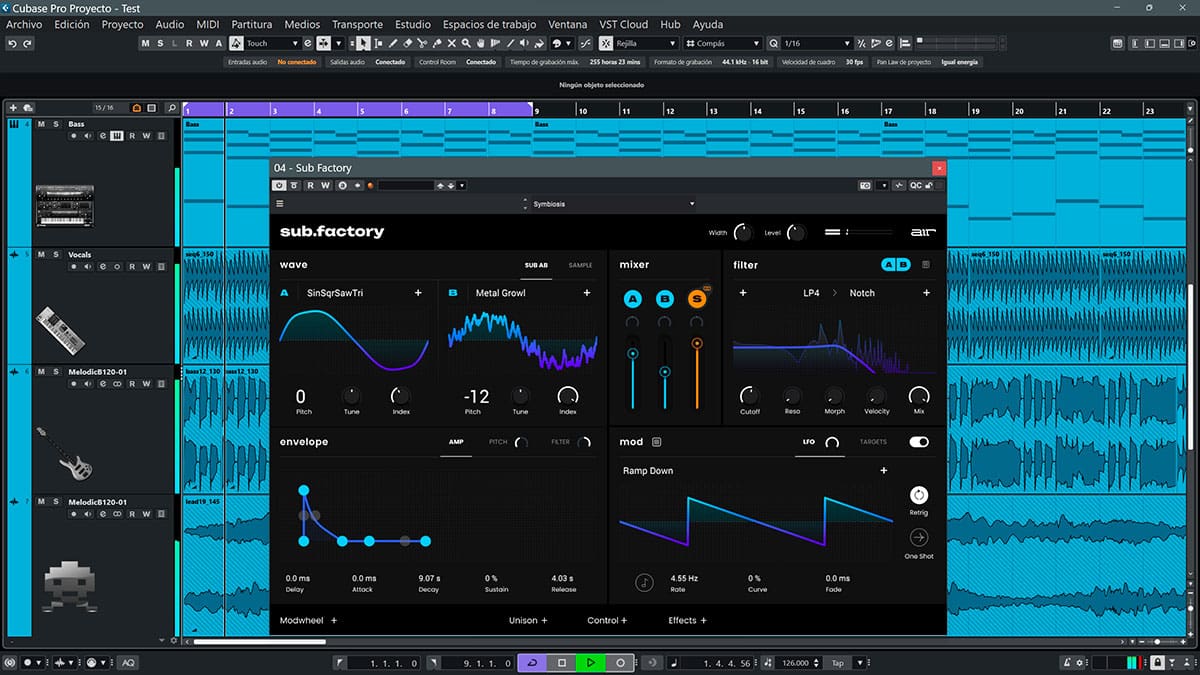
Task: Add a new track with the plus button
Action: (13, 107)
